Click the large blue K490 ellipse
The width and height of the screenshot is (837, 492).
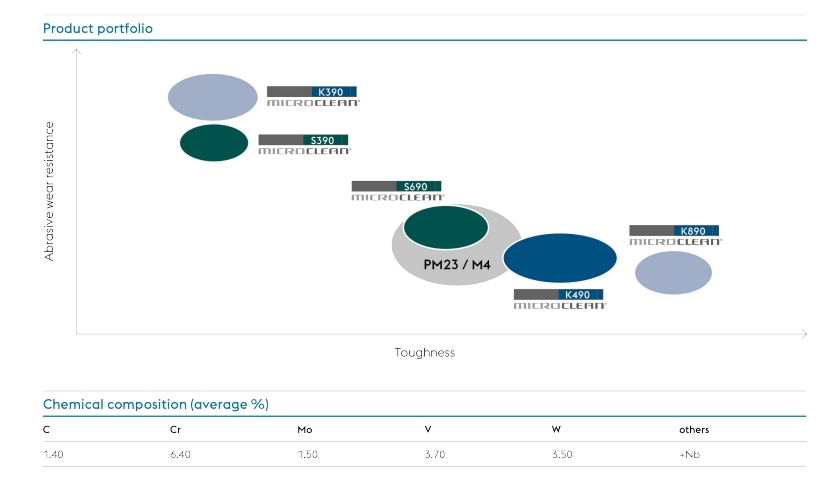(560, 258)
